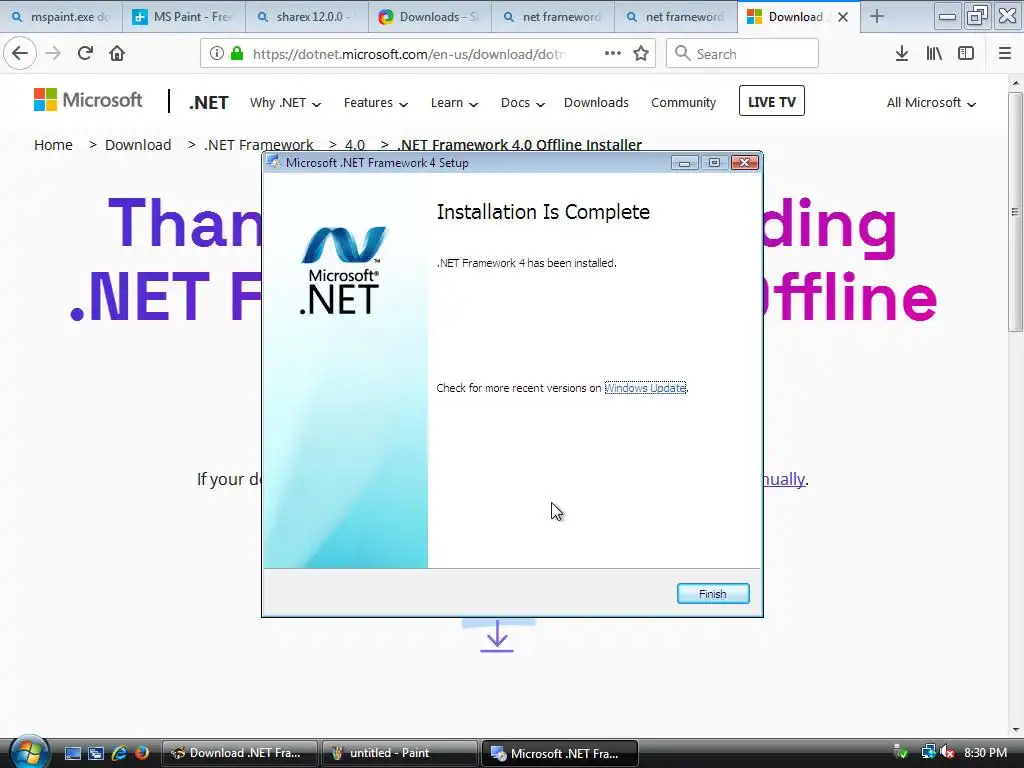Open page actions three-dots menu in the address bar
The width and height of the screenshot is (1024, 768).
tap(613, 54)
